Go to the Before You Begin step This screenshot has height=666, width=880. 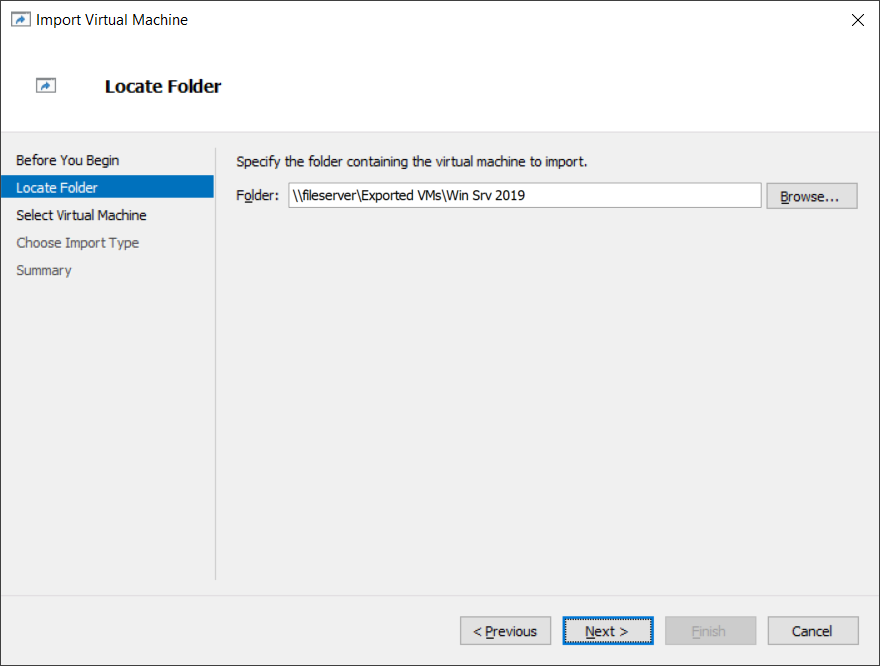coord(67,160)
